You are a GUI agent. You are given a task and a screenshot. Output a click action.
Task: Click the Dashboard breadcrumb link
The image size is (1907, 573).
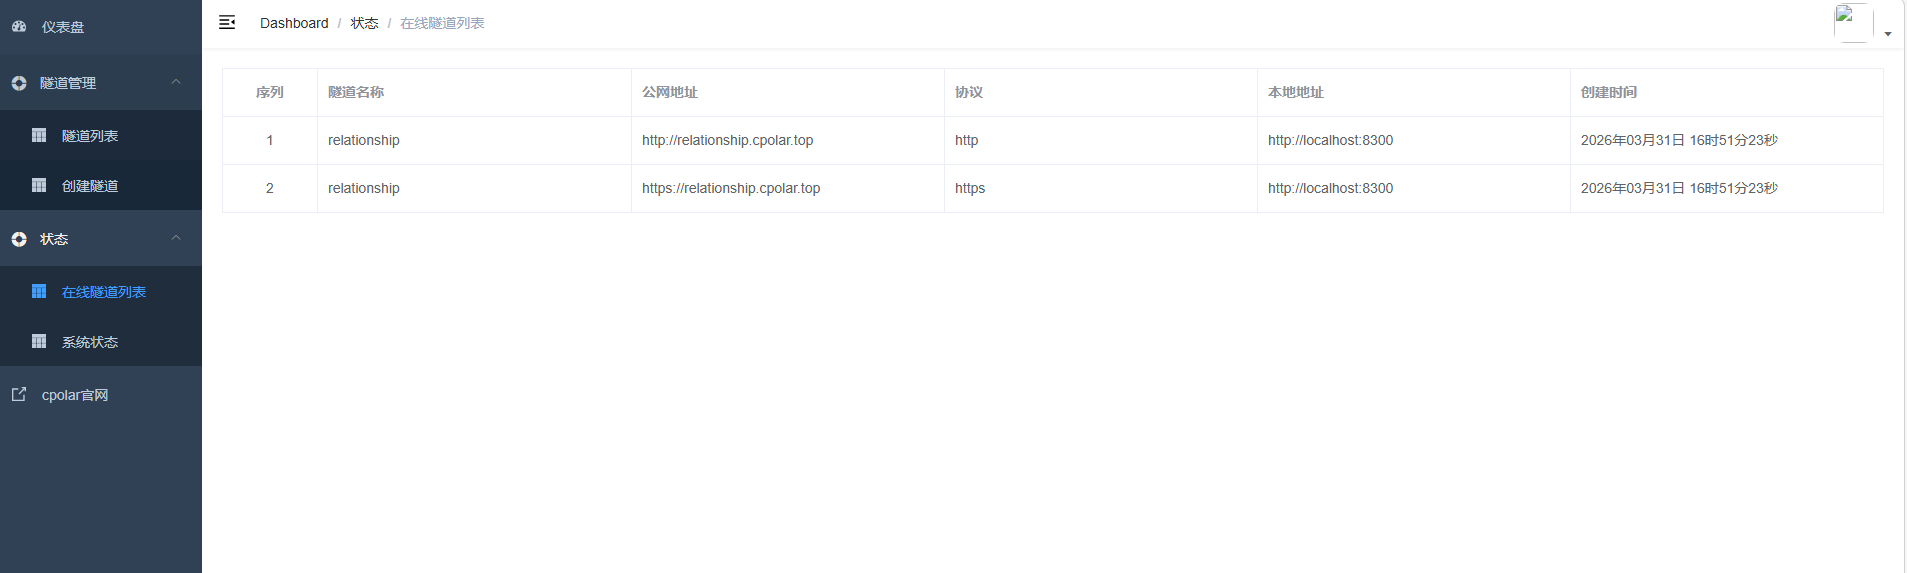tap(294, 23)
